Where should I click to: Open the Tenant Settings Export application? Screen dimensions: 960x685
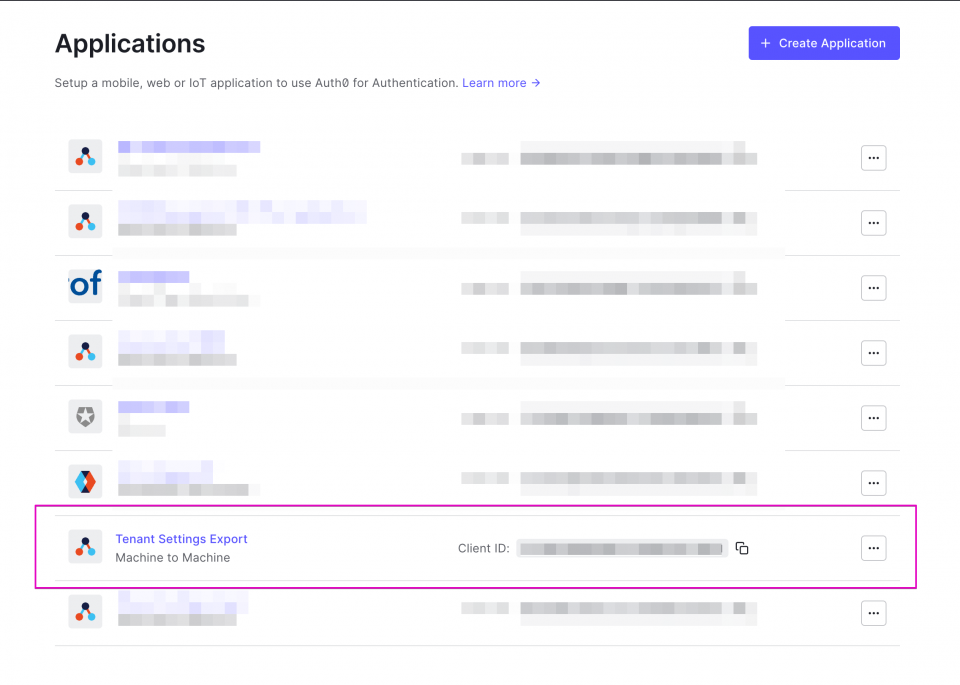[x=181, y=538]
